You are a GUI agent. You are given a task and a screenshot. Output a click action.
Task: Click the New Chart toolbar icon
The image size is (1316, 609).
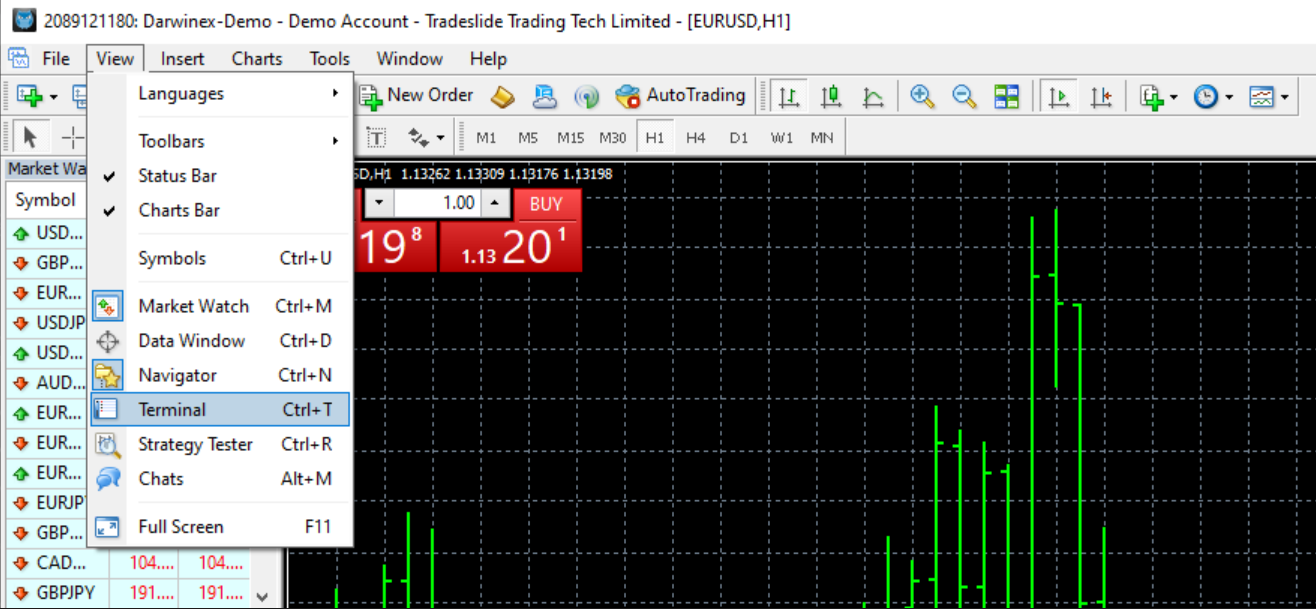click(x=28, y=96)
